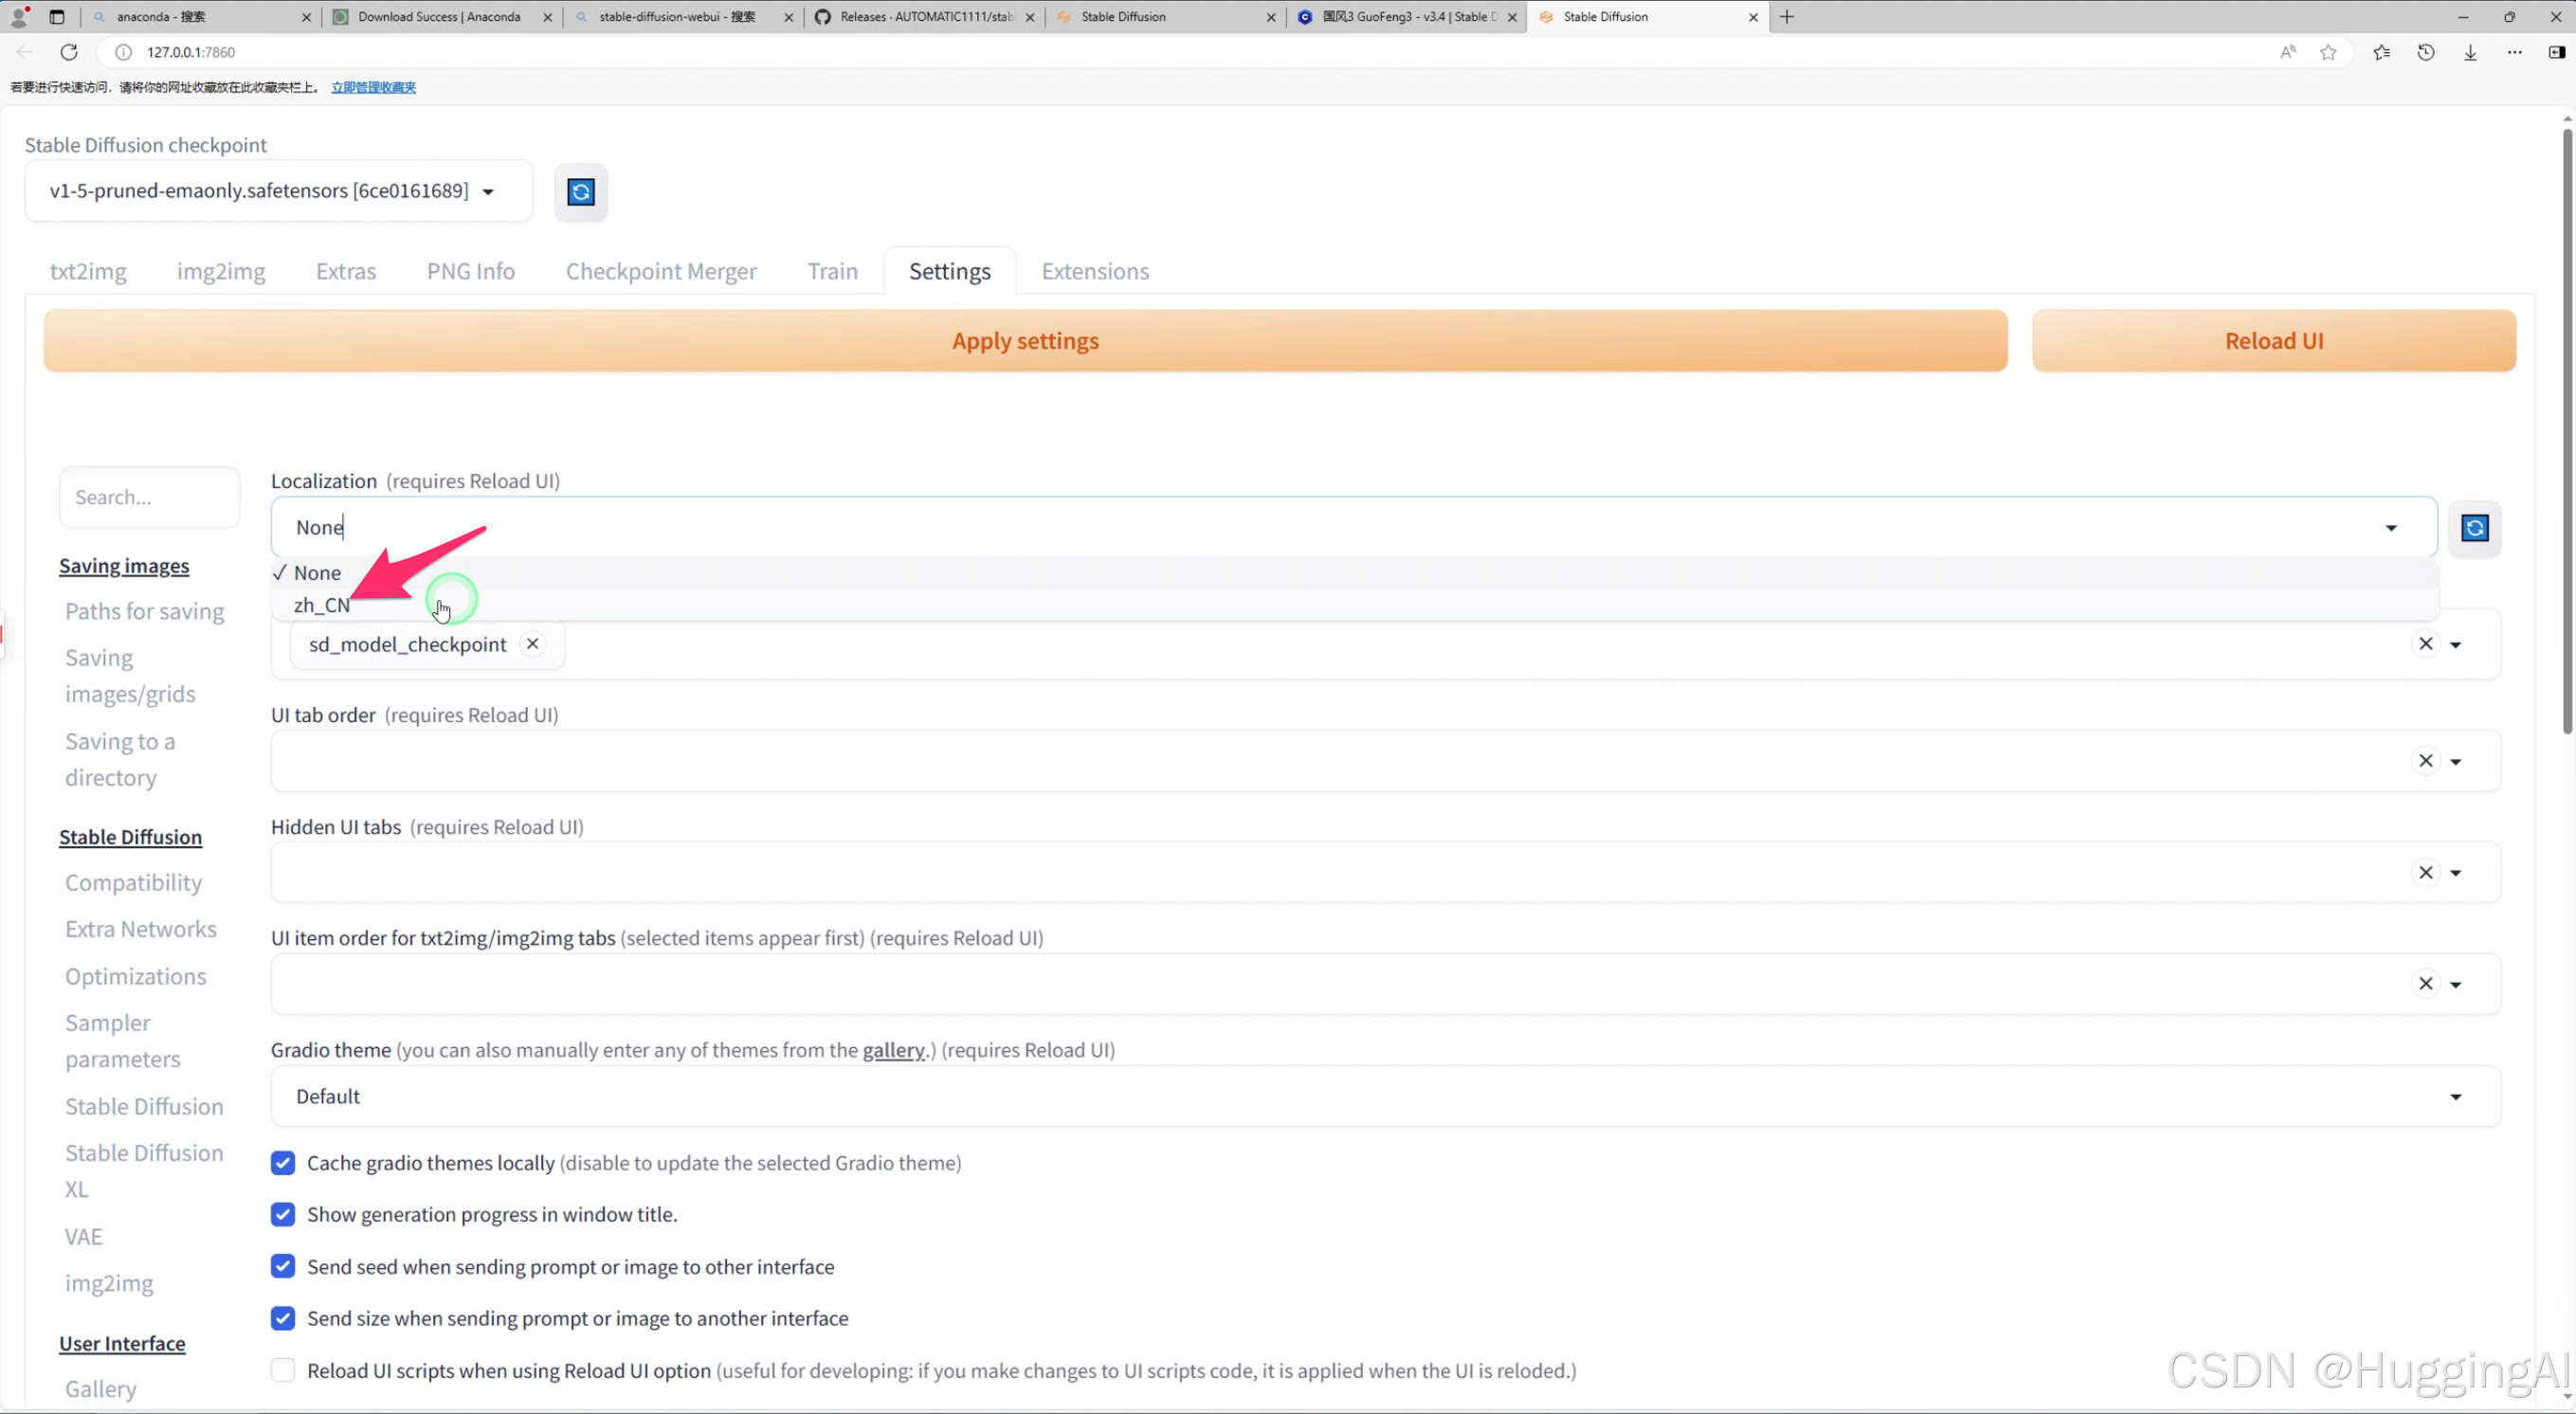Viewport: 2576px width, 1414px height.
Task: Uncheck Cache gradio themes locally
Action: click(283, 1162)
